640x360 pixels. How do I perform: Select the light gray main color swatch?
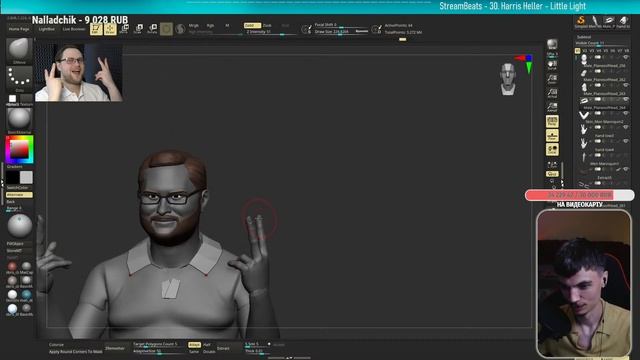[26, 178]
